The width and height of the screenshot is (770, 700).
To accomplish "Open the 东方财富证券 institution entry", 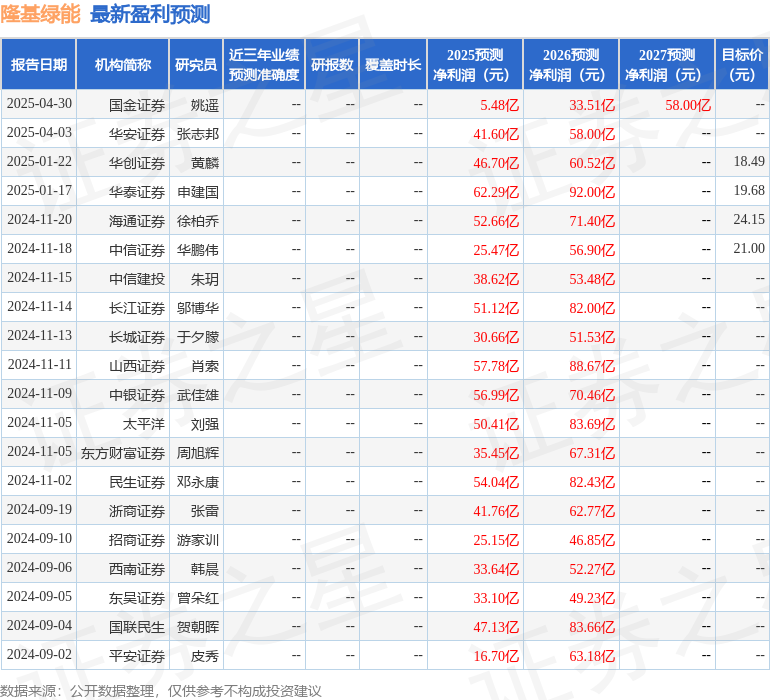I will tap(123, 453).
